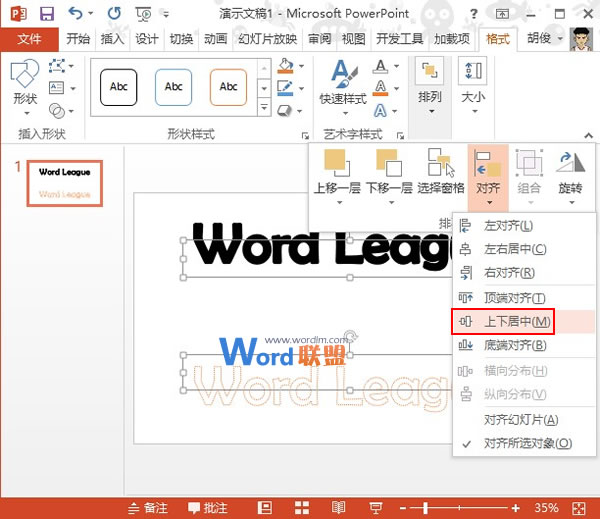The image size is (600, 519).
Task: Expand the shape styles gallery More arrow
Action: coord(264,108)
